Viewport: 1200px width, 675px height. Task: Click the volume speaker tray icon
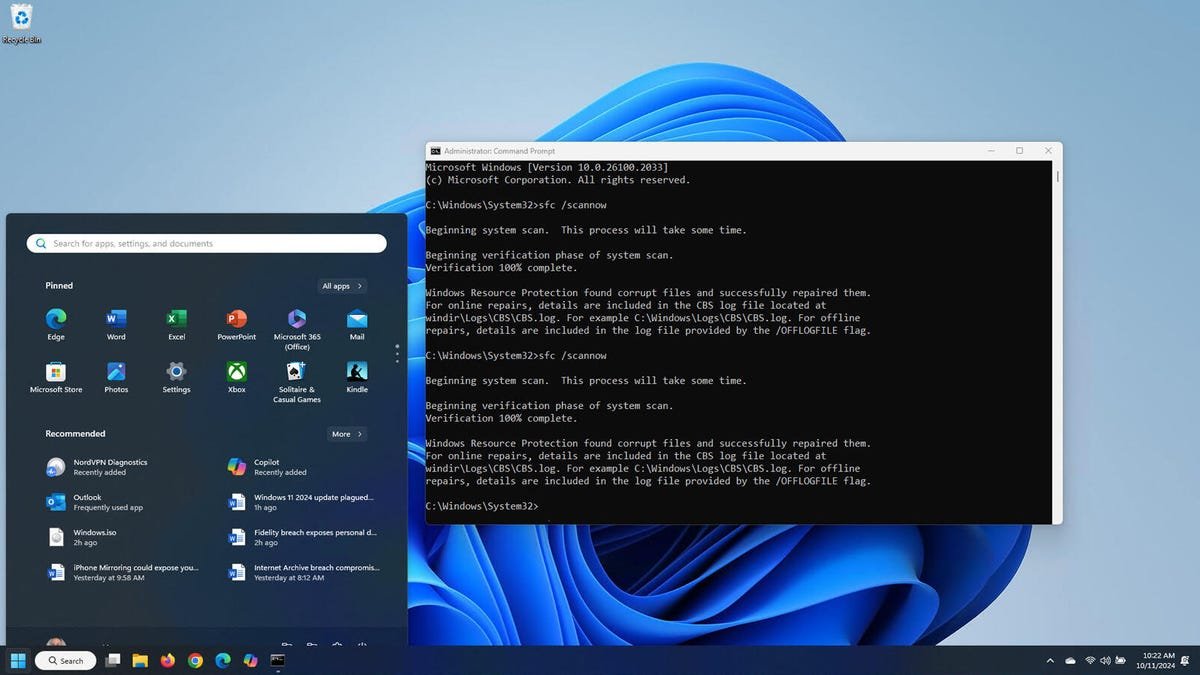[1105, 661]
